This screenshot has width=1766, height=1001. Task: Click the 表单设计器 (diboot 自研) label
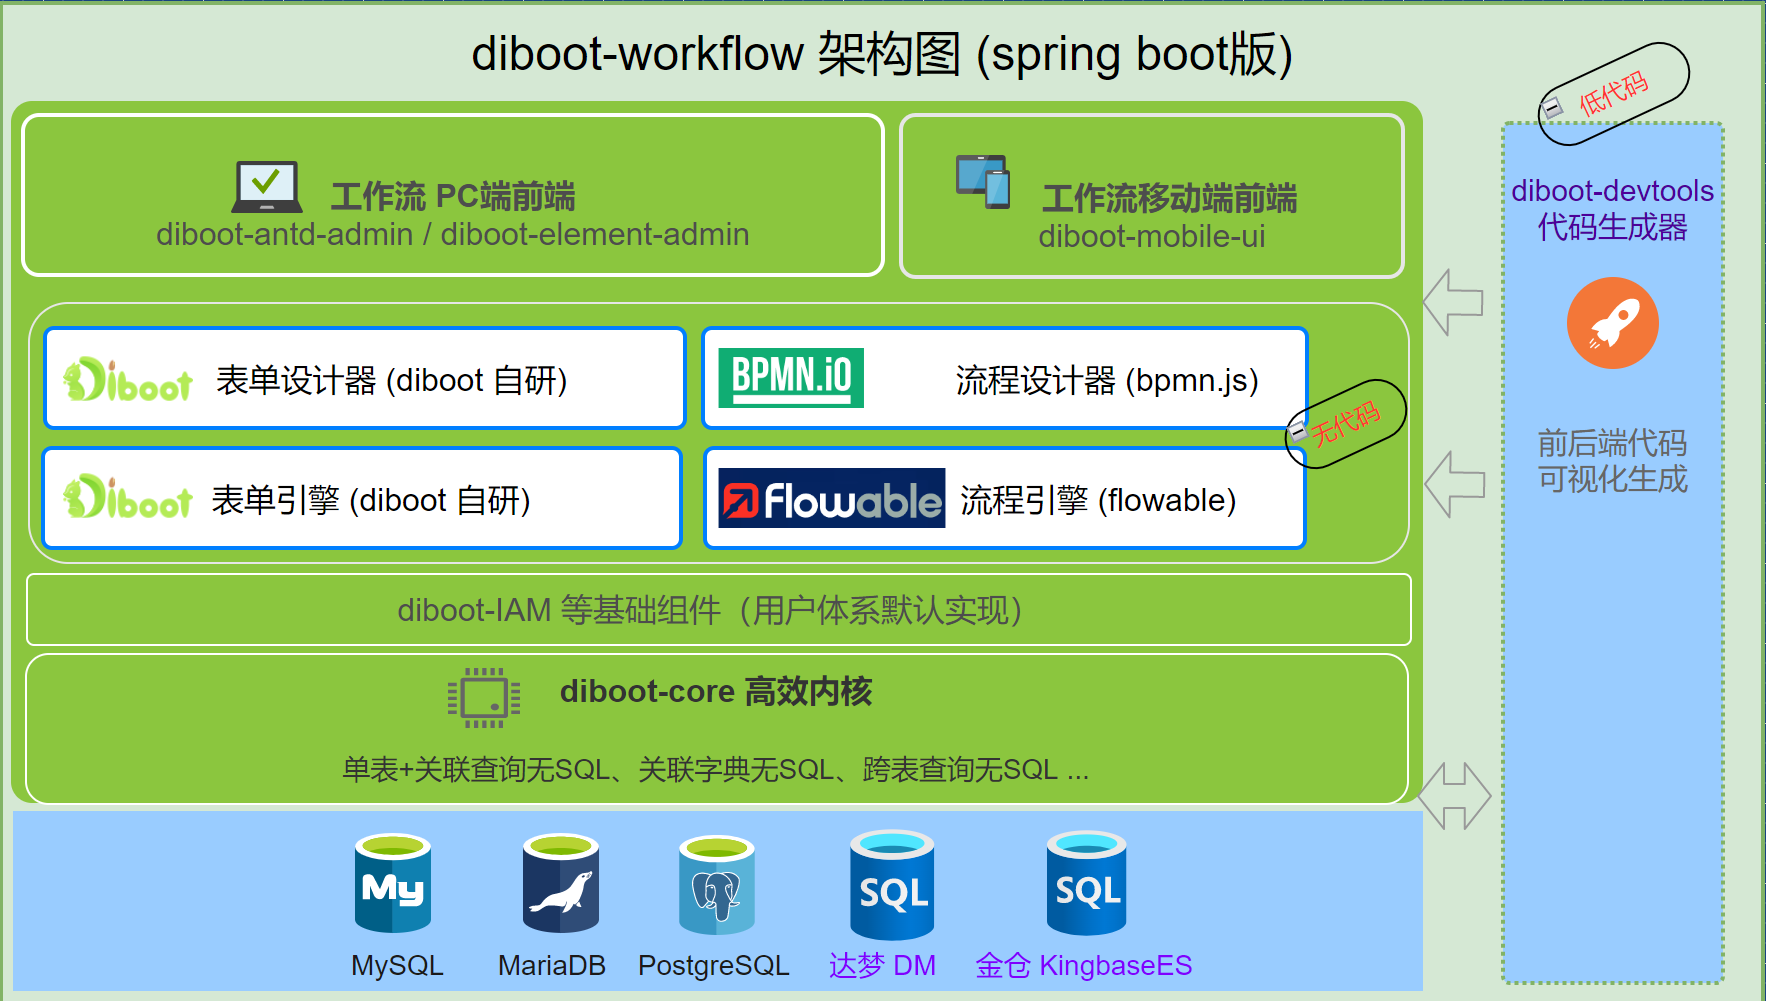392,380
